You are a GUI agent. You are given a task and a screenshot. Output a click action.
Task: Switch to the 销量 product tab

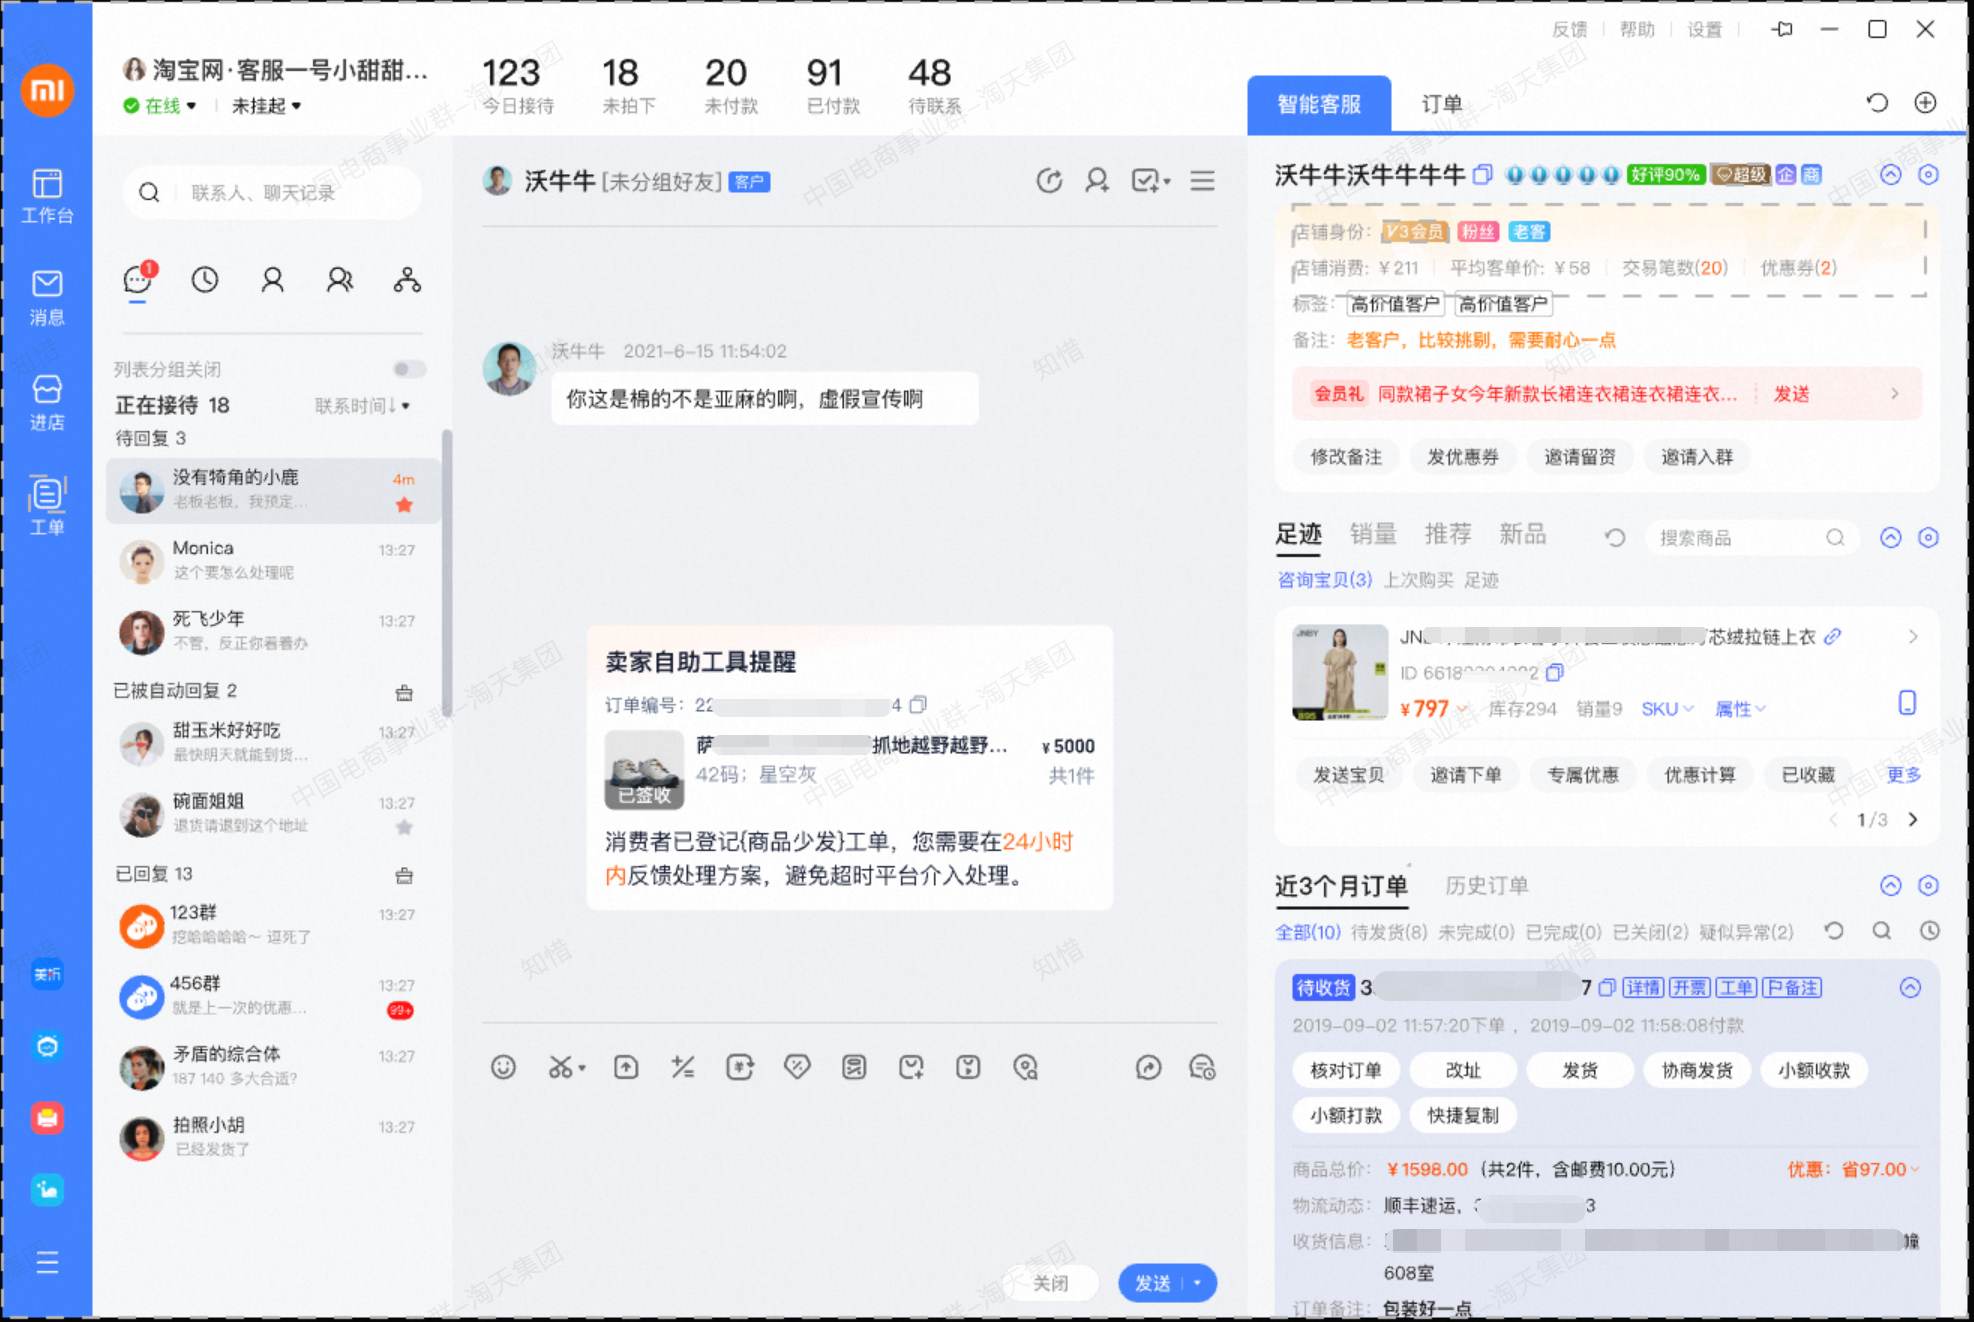(x=1373, y=535)
